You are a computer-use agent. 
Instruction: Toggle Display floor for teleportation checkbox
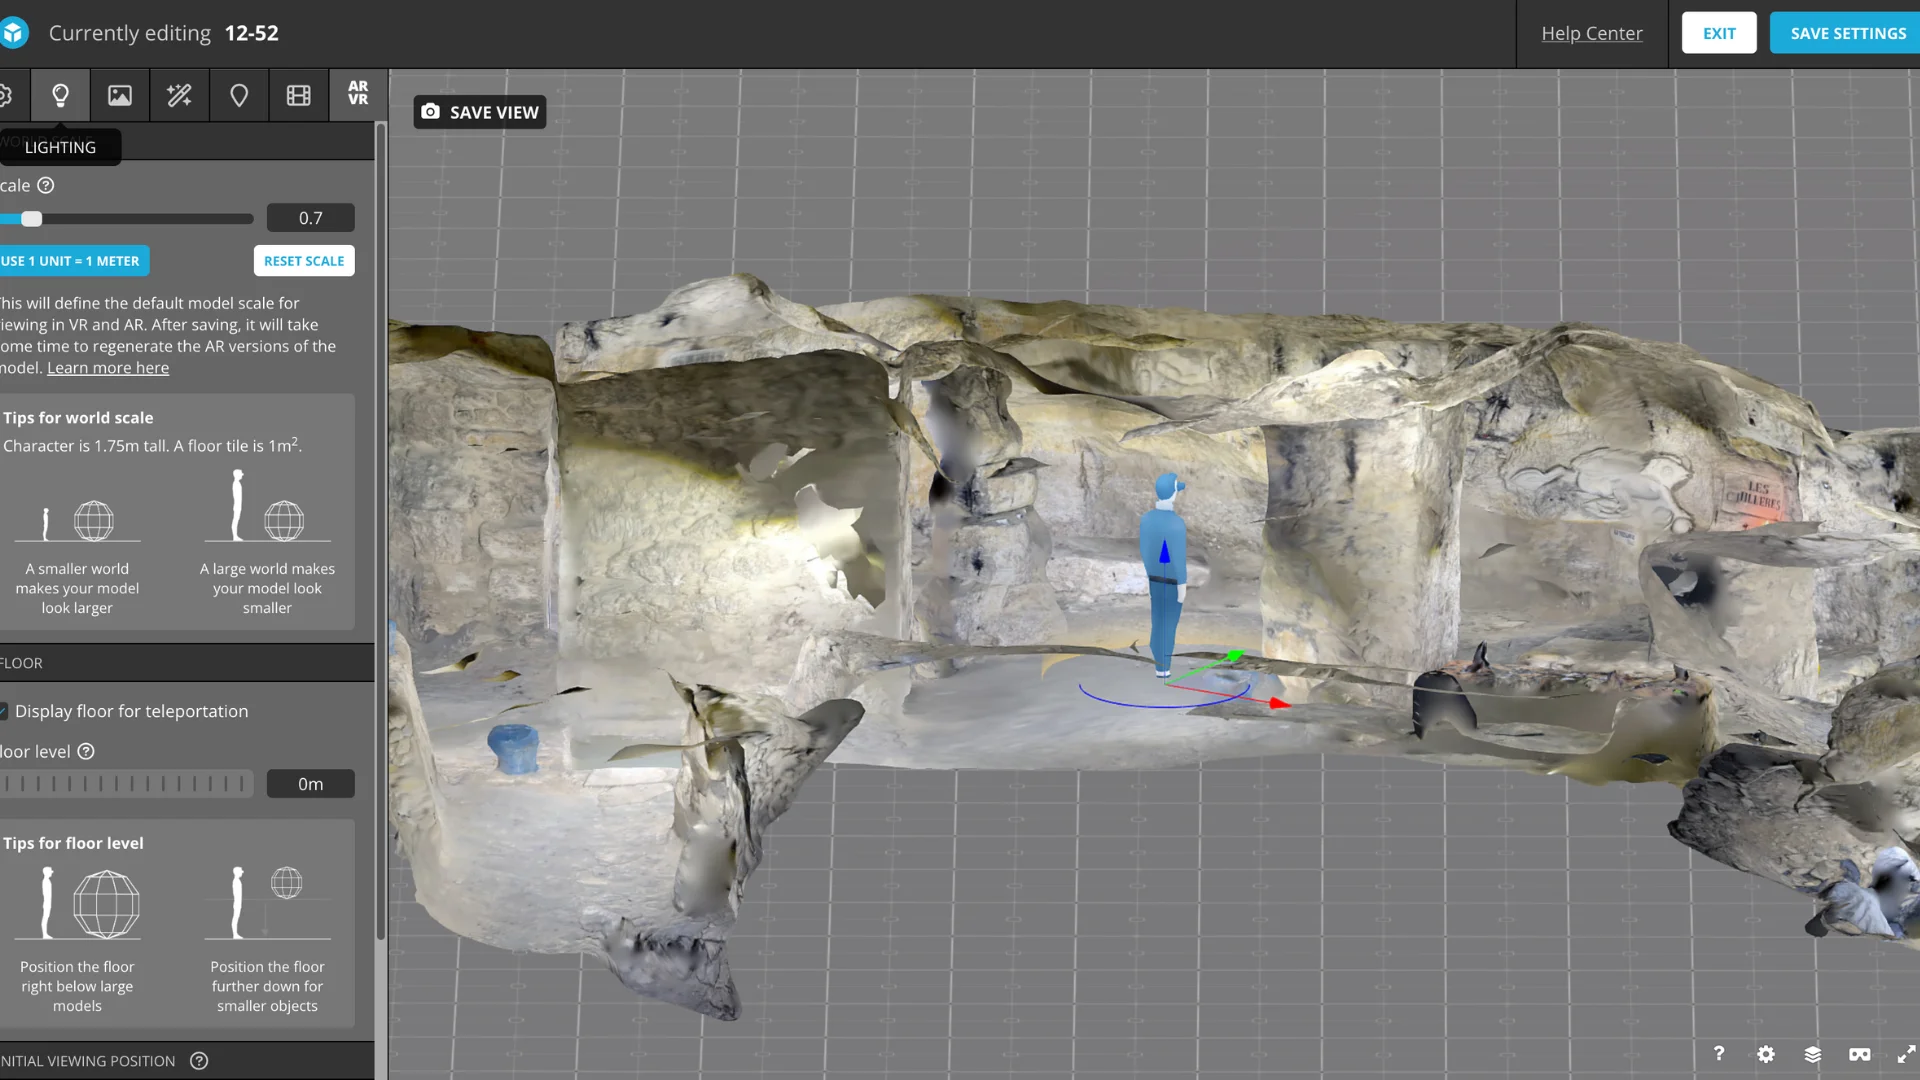coord(4,711)
